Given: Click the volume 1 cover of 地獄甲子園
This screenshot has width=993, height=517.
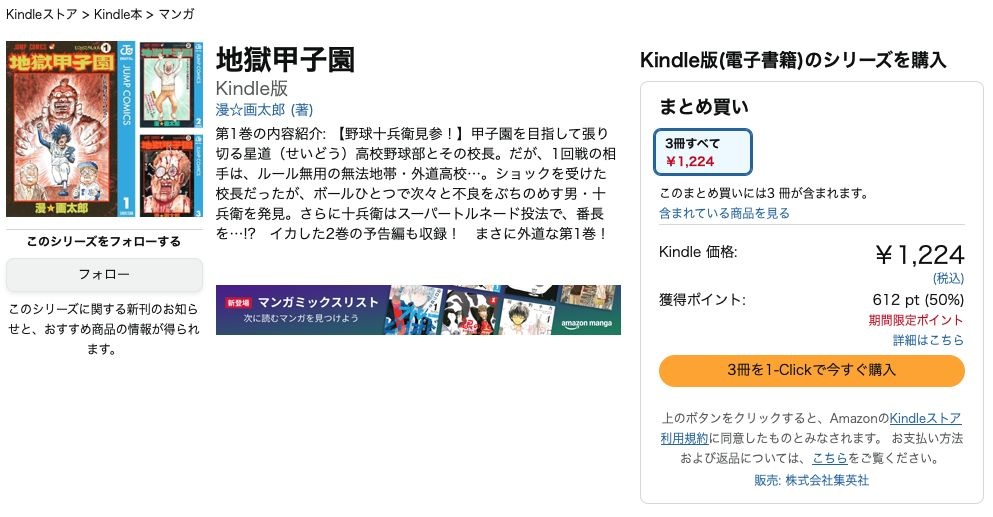Looking at the screenshot, I should click(70, 129).
